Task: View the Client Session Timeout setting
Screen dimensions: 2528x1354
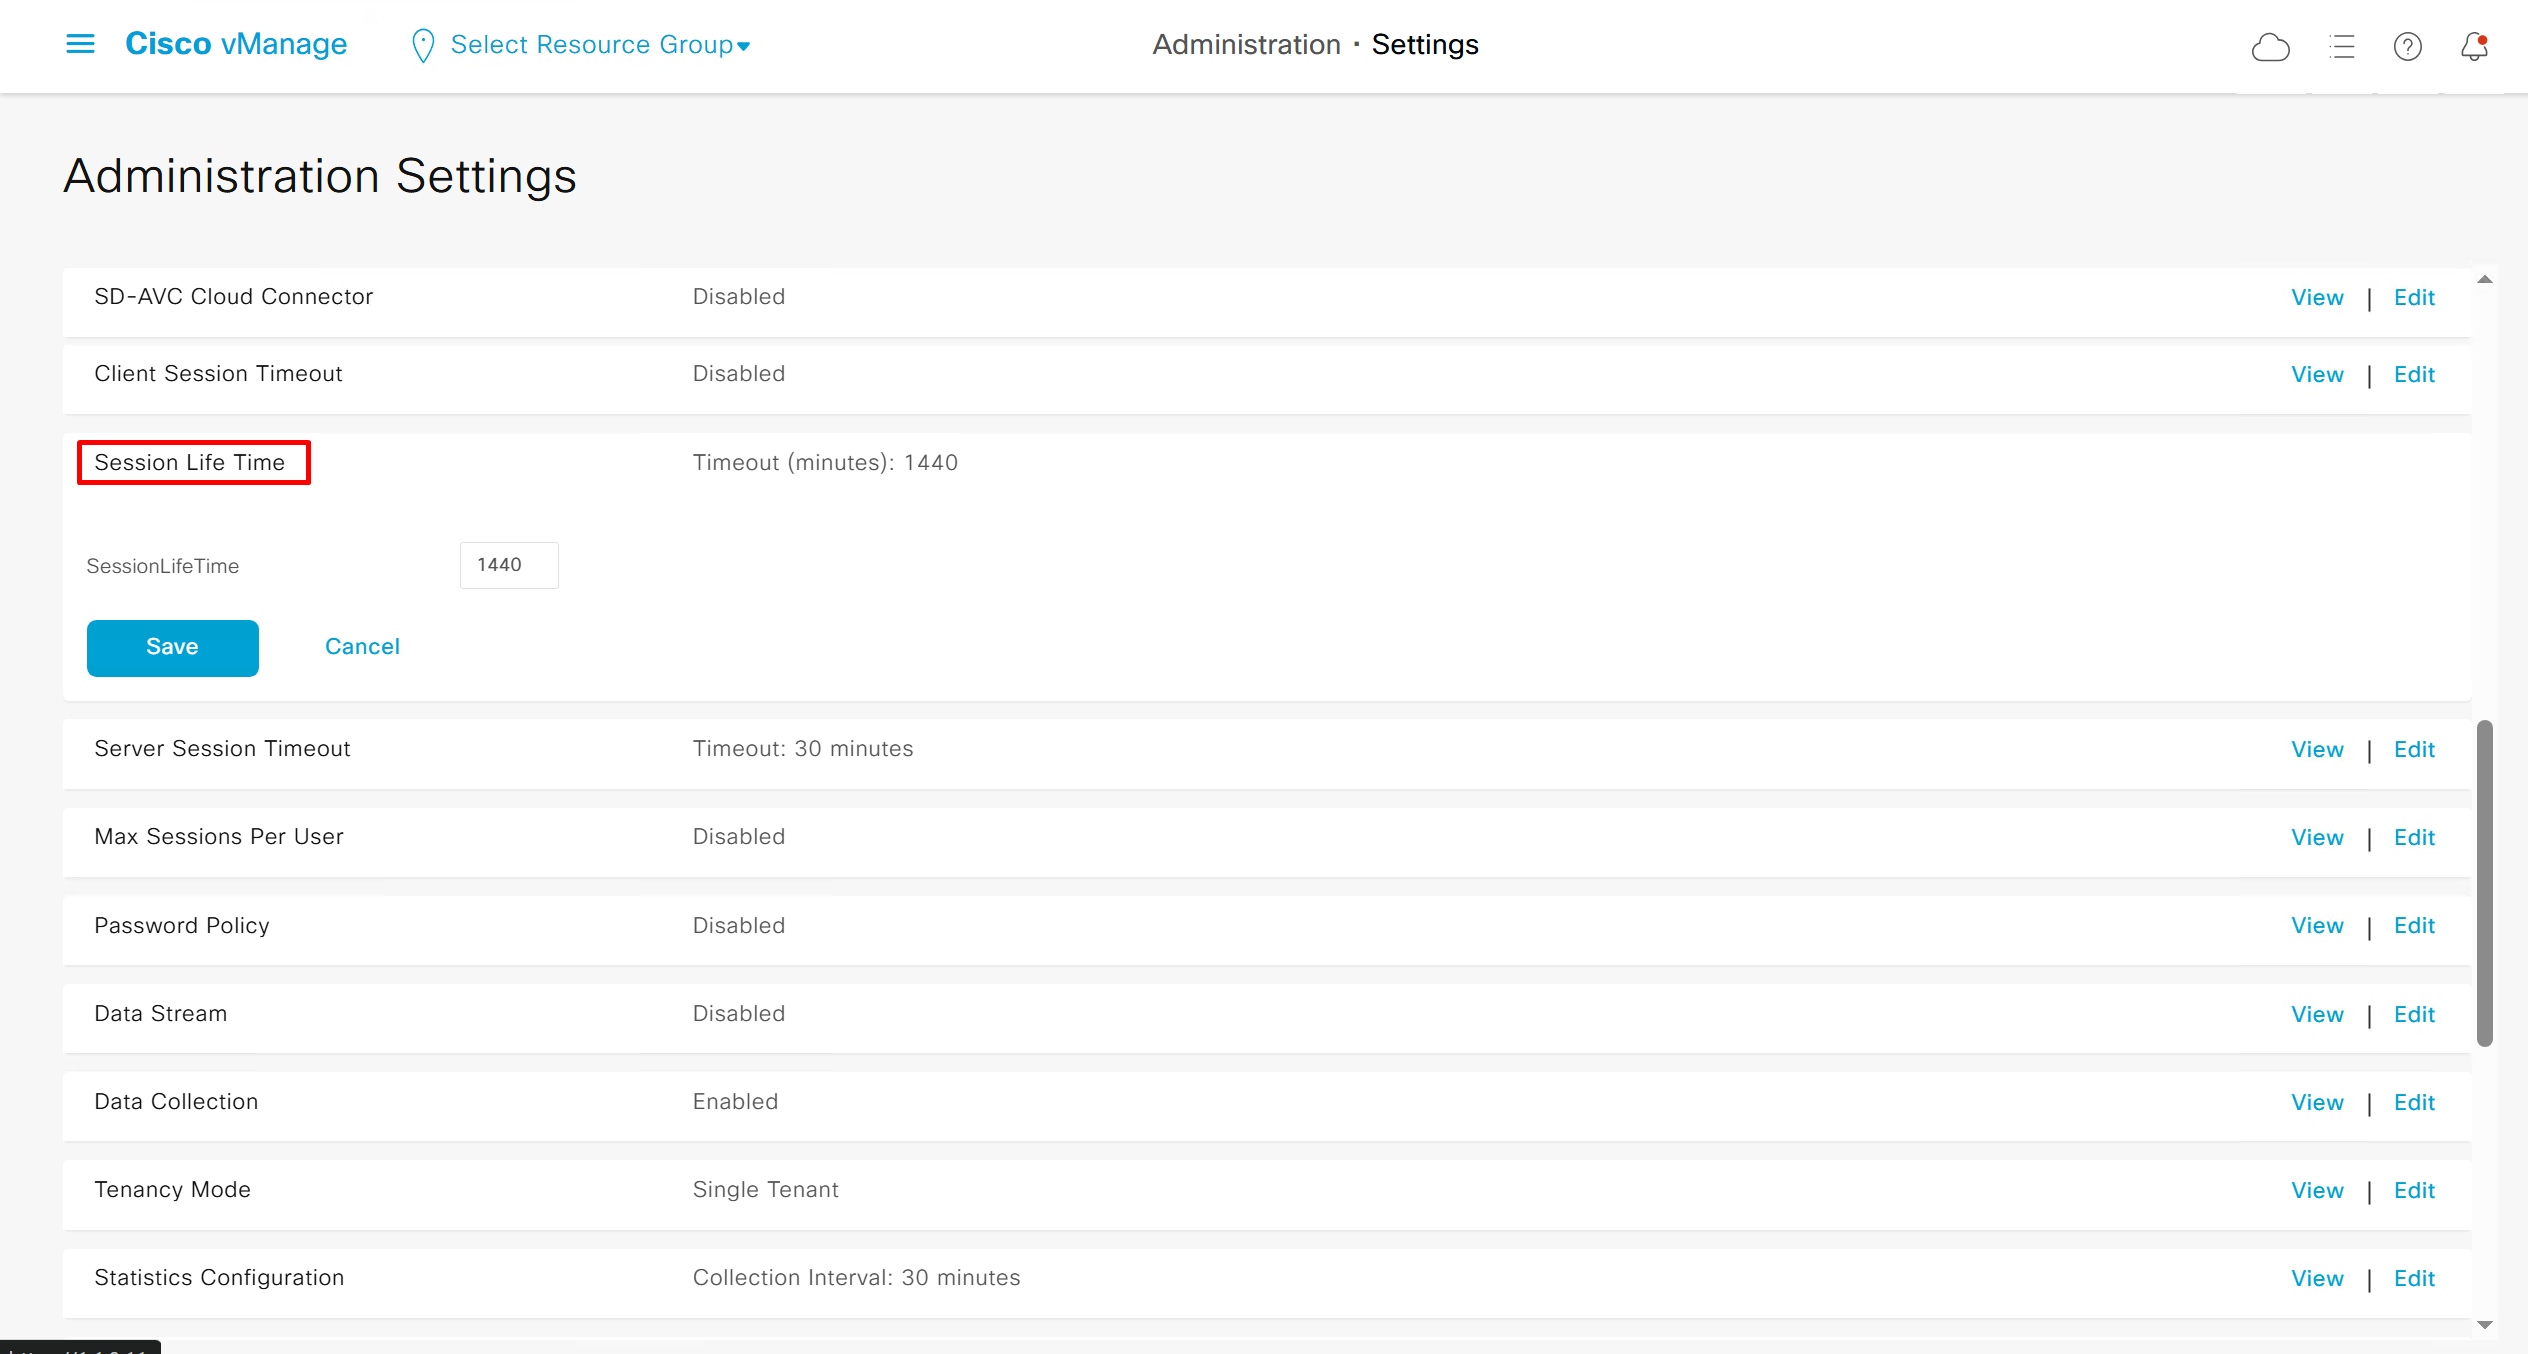Action: click(x=2316, y=375)
